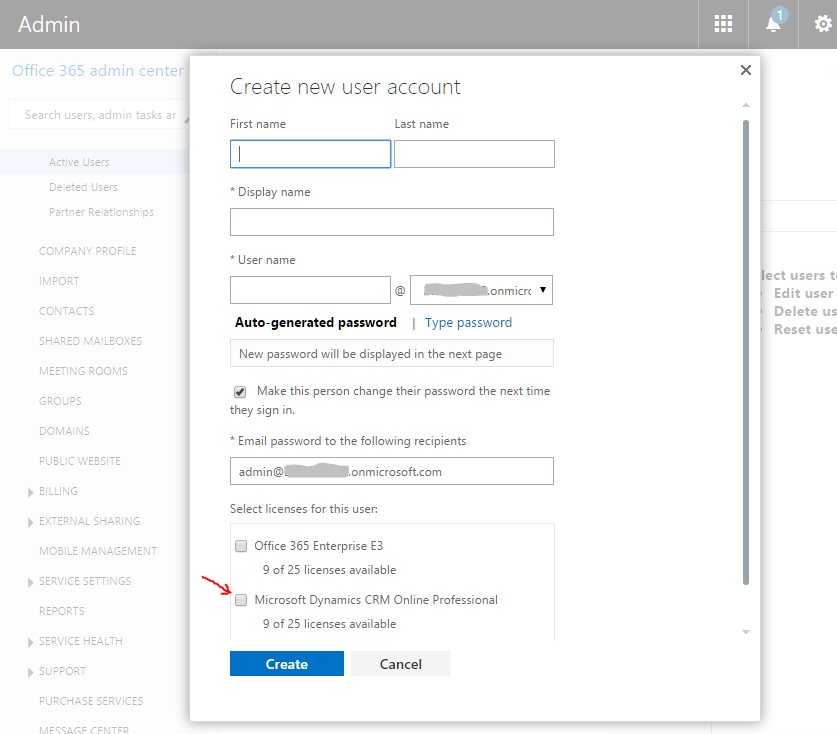Image resolution: width=837 pixels, height=734 pixels.
Task: Open the app launcher grid icon
Action: click(723, 24)
